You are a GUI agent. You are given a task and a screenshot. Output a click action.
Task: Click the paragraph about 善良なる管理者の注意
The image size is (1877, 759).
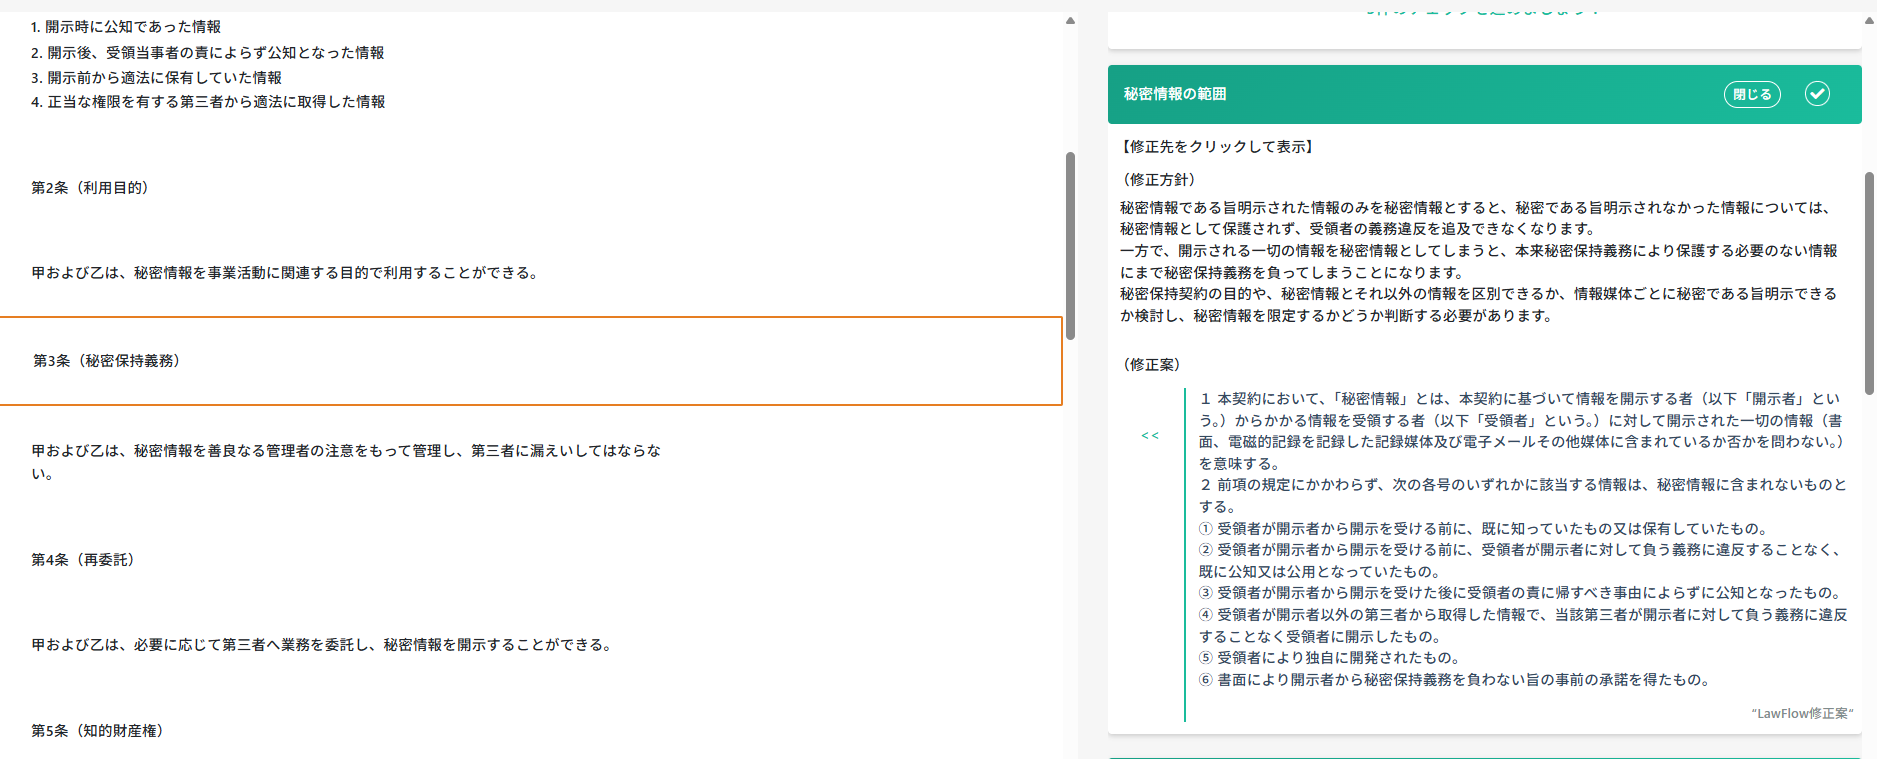click(346, 462)
